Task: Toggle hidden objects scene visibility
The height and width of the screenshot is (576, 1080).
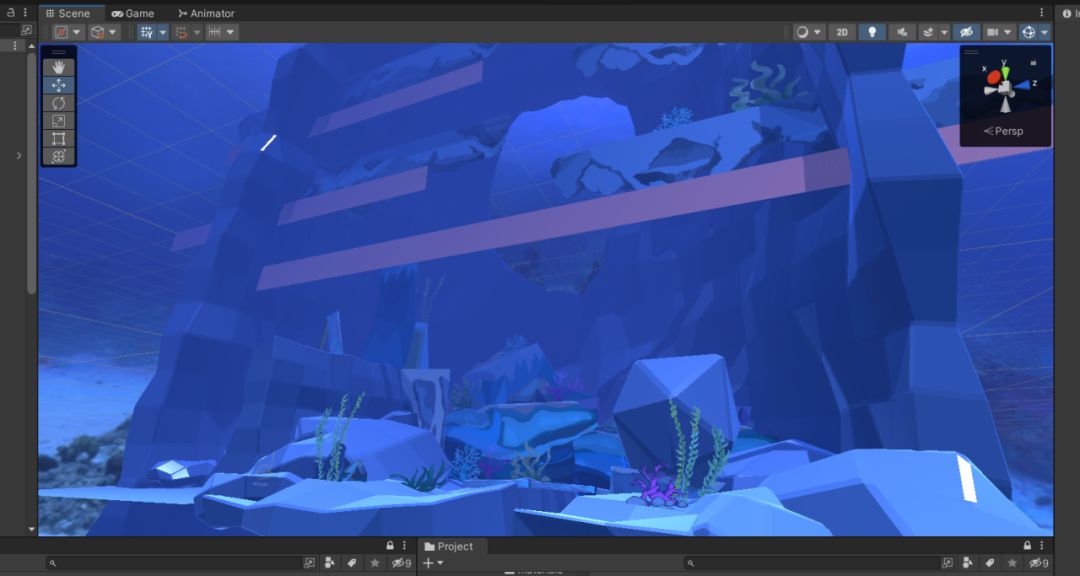Action: coord(966,32)
